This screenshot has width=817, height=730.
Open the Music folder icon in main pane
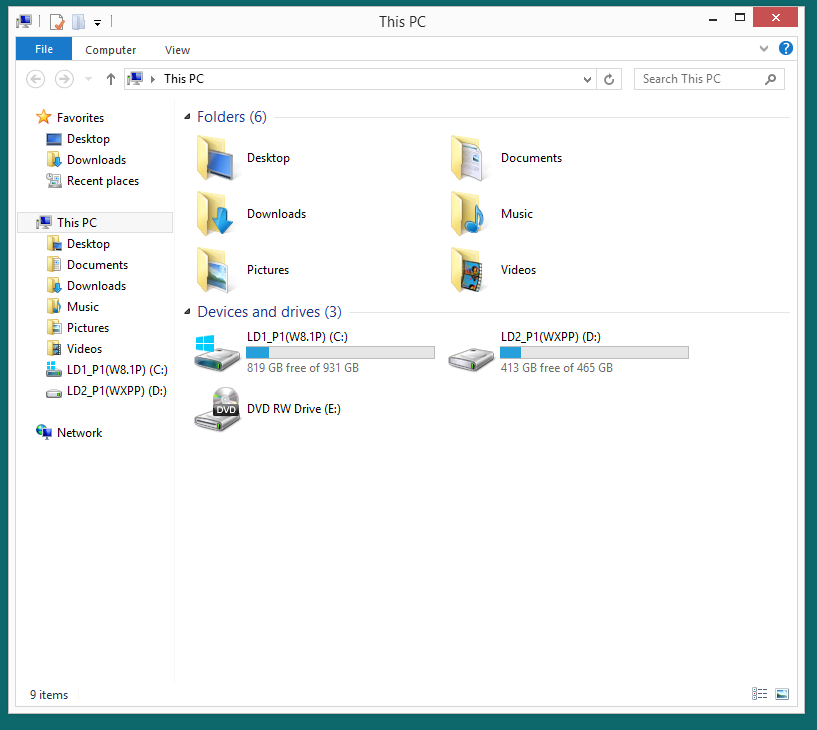468,214
